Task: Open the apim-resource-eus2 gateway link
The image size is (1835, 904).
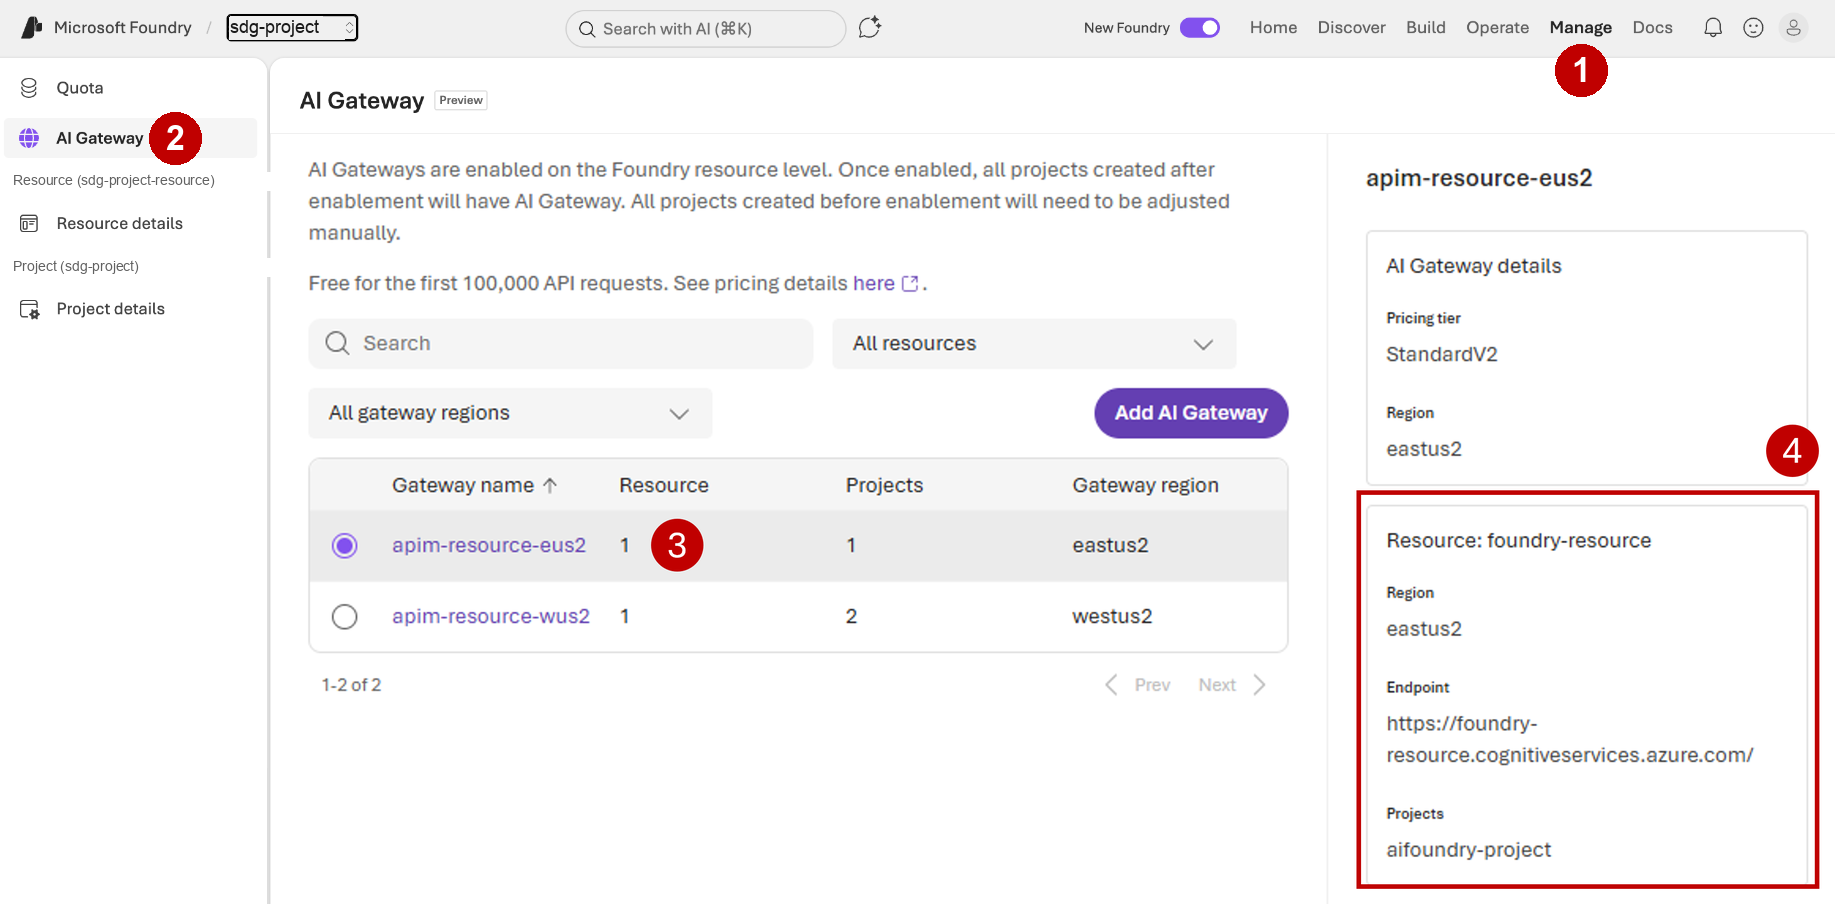Action: click(489, 546)
